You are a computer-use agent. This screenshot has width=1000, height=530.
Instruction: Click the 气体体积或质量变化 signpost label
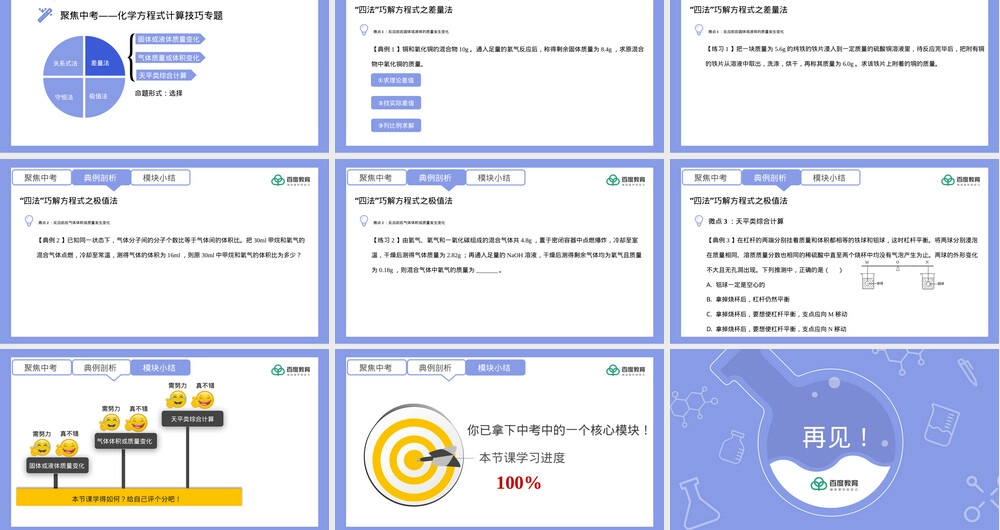125,441
